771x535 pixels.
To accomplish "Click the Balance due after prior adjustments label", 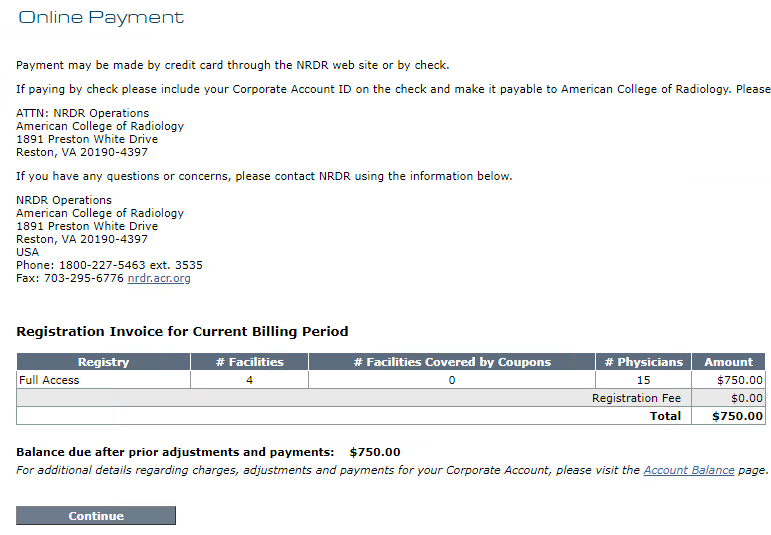I will [175, 452].
